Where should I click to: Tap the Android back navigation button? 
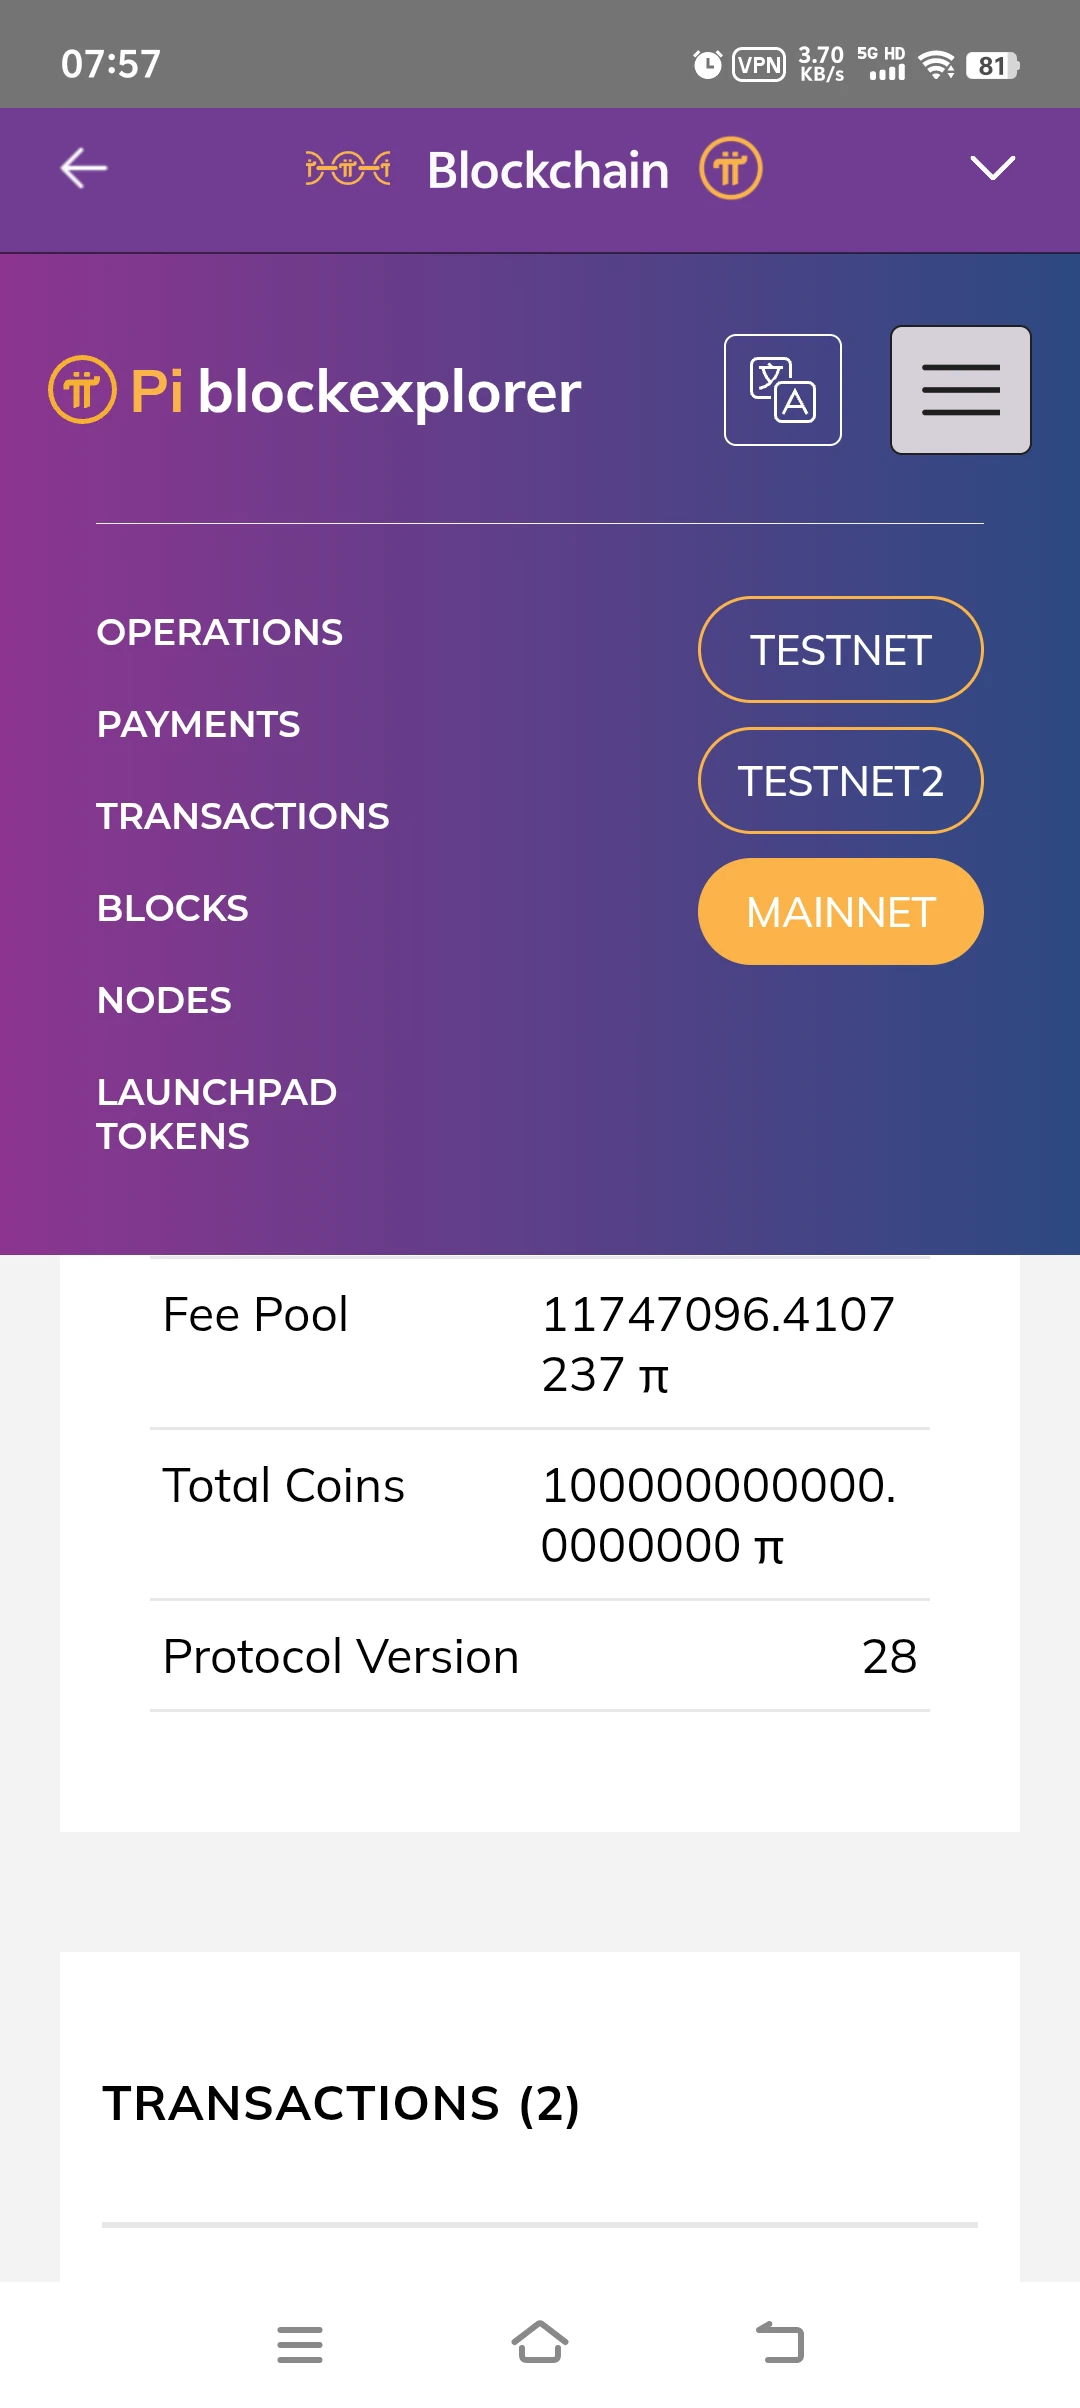coord(780,2343)
